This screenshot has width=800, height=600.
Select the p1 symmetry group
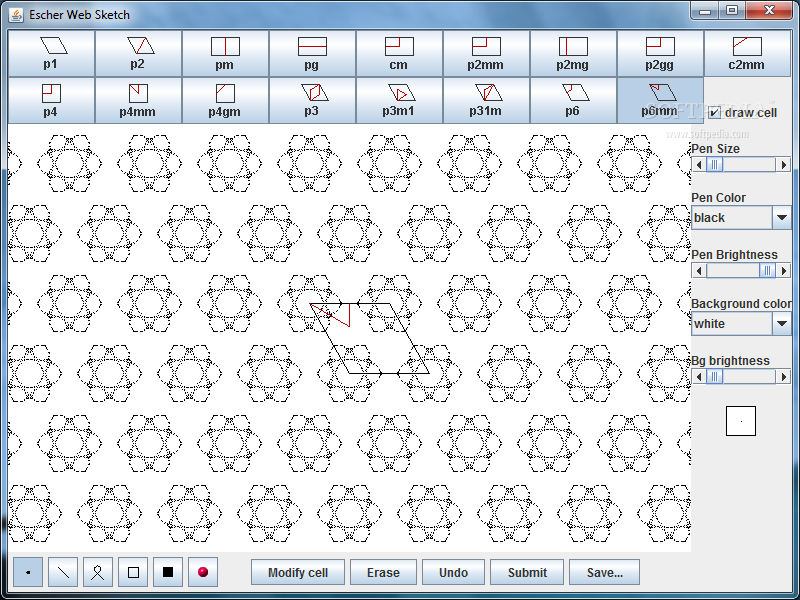(x=52, y=54)
